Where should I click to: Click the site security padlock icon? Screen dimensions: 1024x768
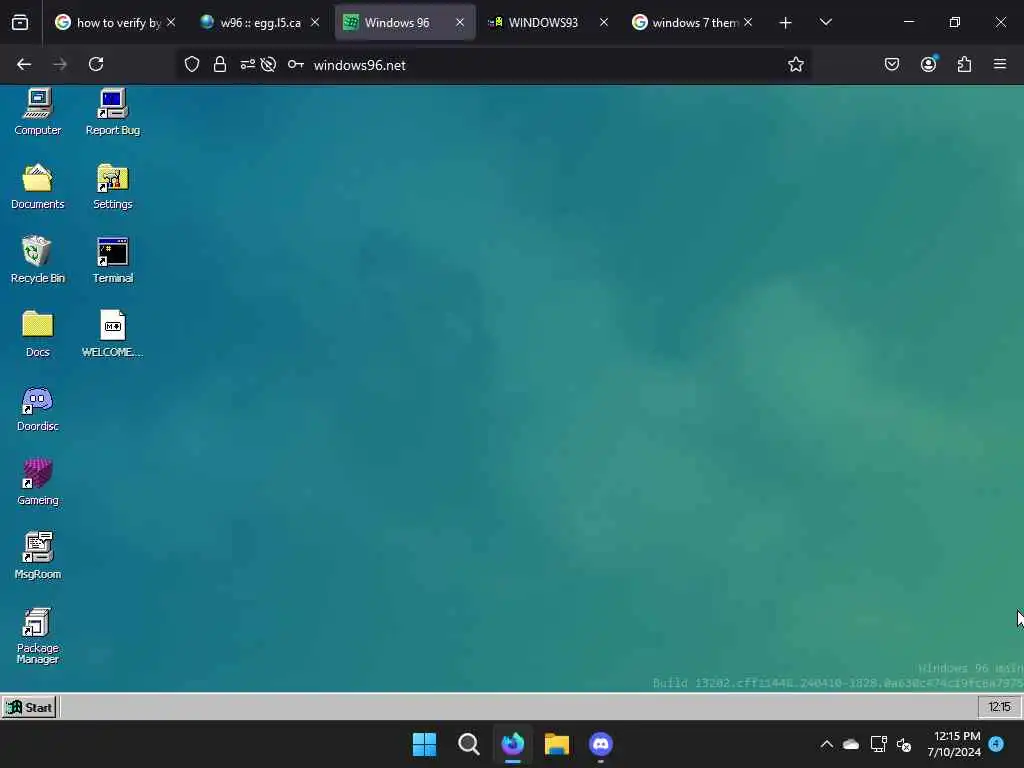pos(220,65)
